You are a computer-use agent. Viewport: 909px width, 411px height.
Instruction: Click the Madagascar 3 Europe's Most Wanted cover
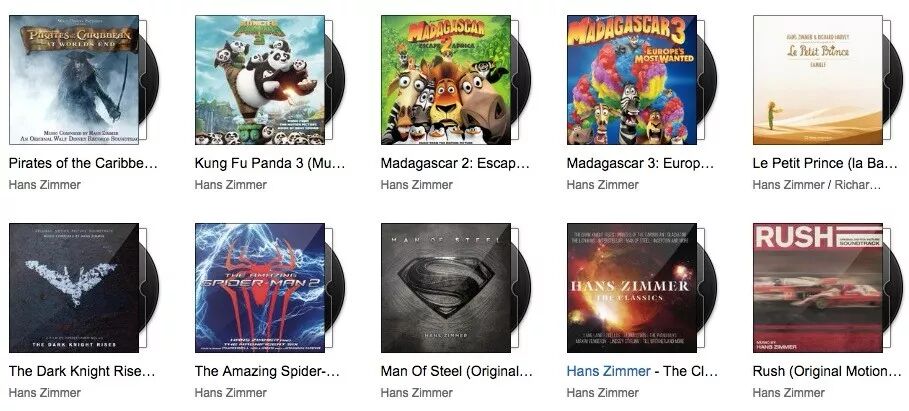[x=632, y=79]
